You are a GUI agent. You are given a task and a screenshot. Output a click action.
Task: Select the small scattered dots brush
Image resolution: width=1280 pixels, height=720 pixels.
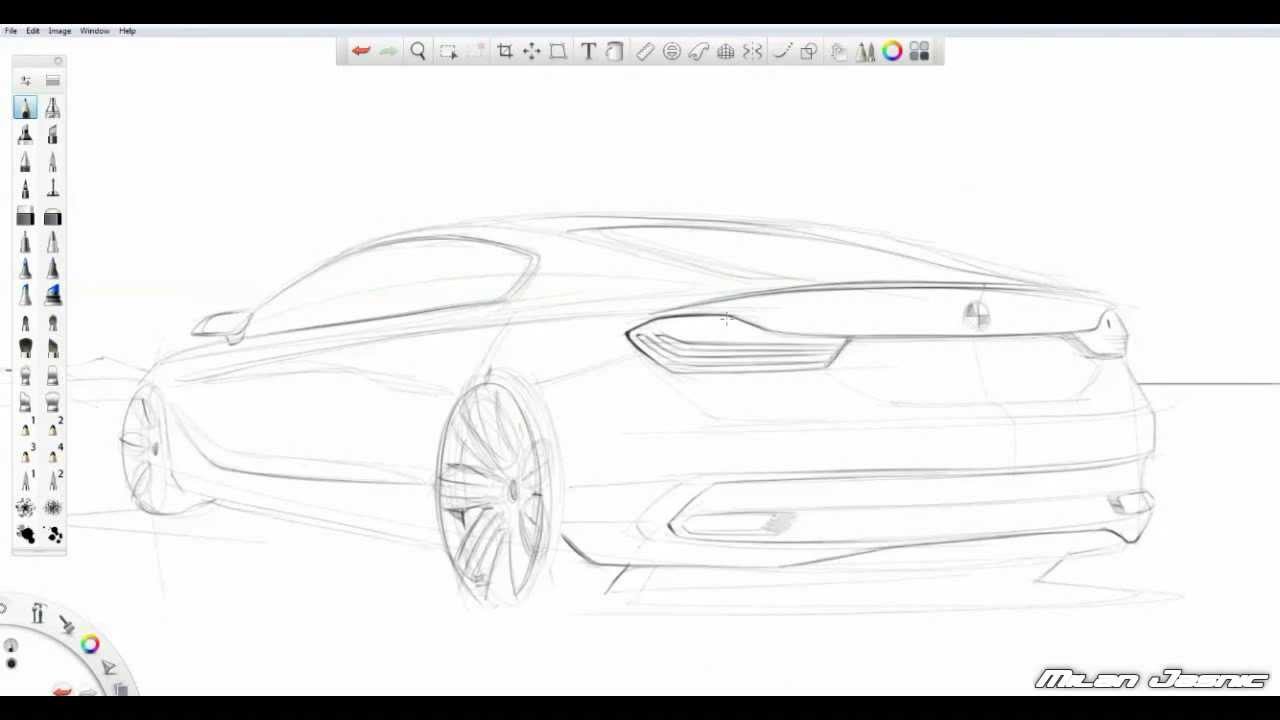52,535
